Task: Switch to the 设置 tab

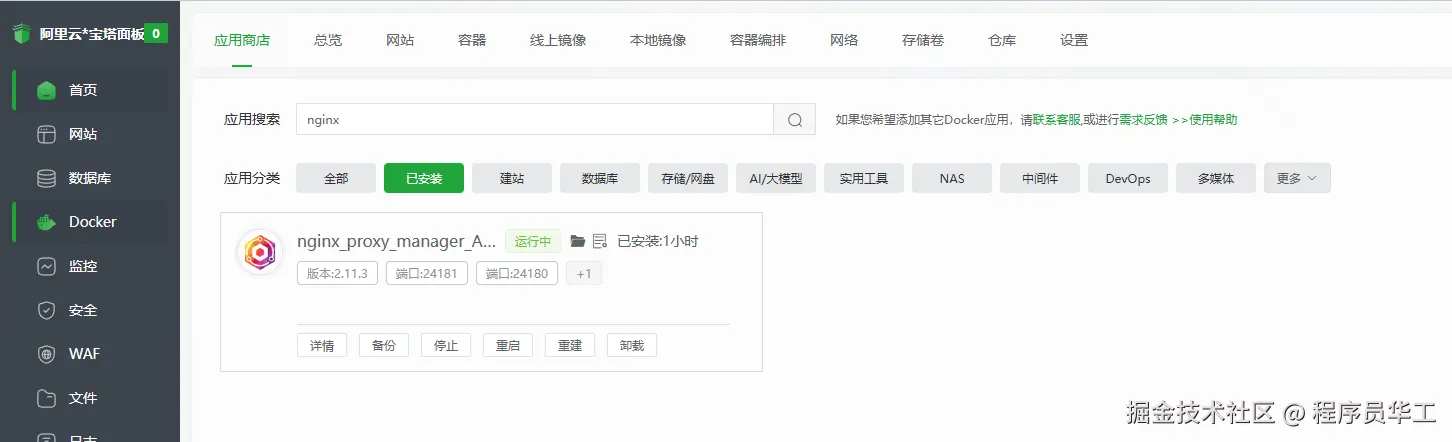Action: point(1074,40)
